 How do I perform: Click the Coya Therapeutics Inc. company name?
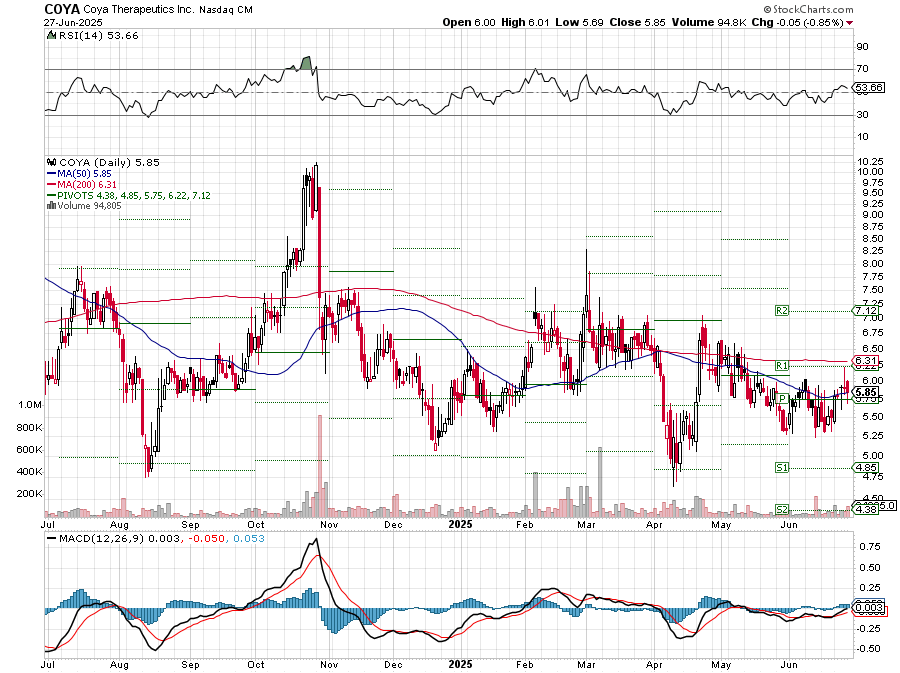coord(139,10)
